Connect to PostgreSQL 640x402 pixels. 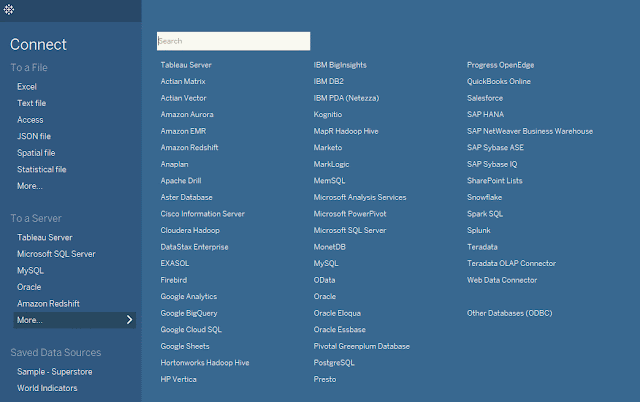334,362
